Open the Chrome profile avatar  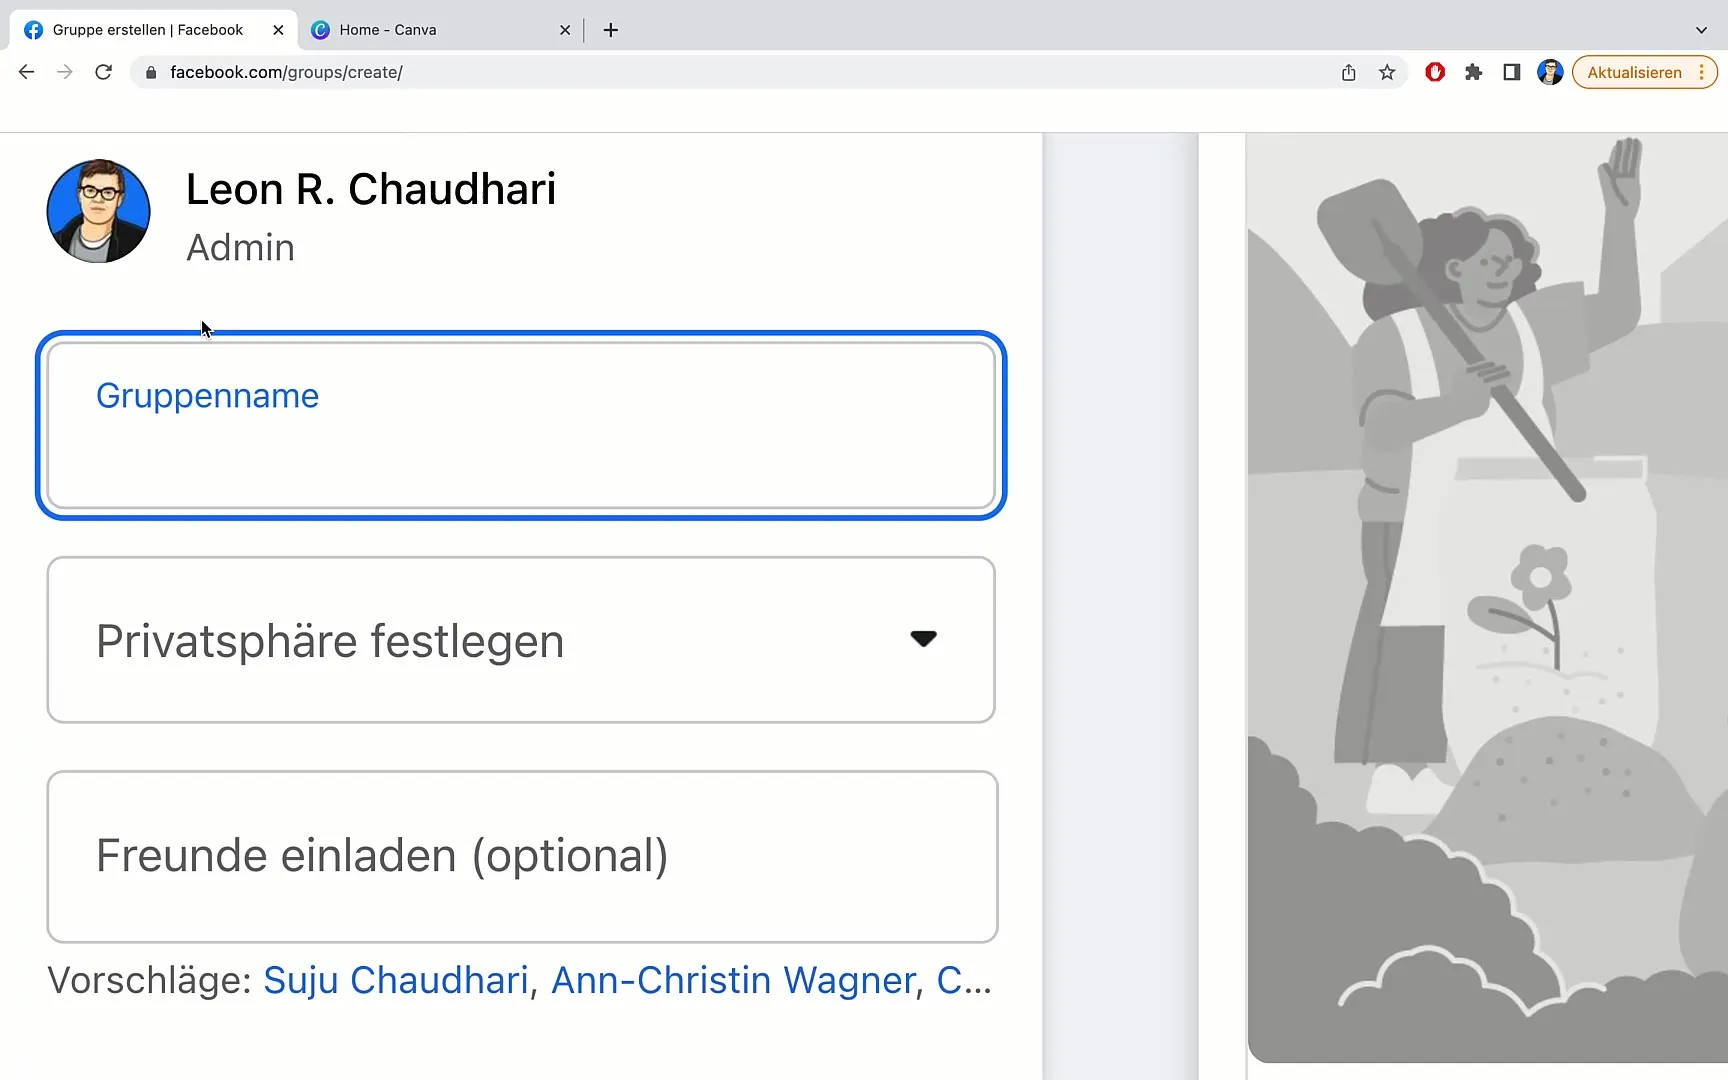pos(1550,72)
